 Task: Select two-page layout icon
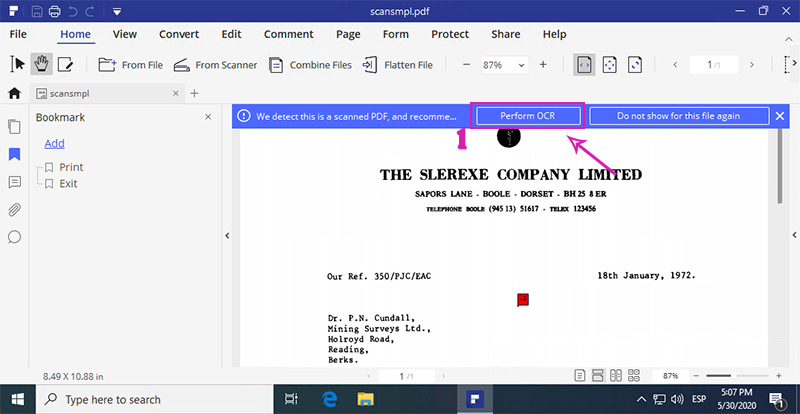(616, 376)
